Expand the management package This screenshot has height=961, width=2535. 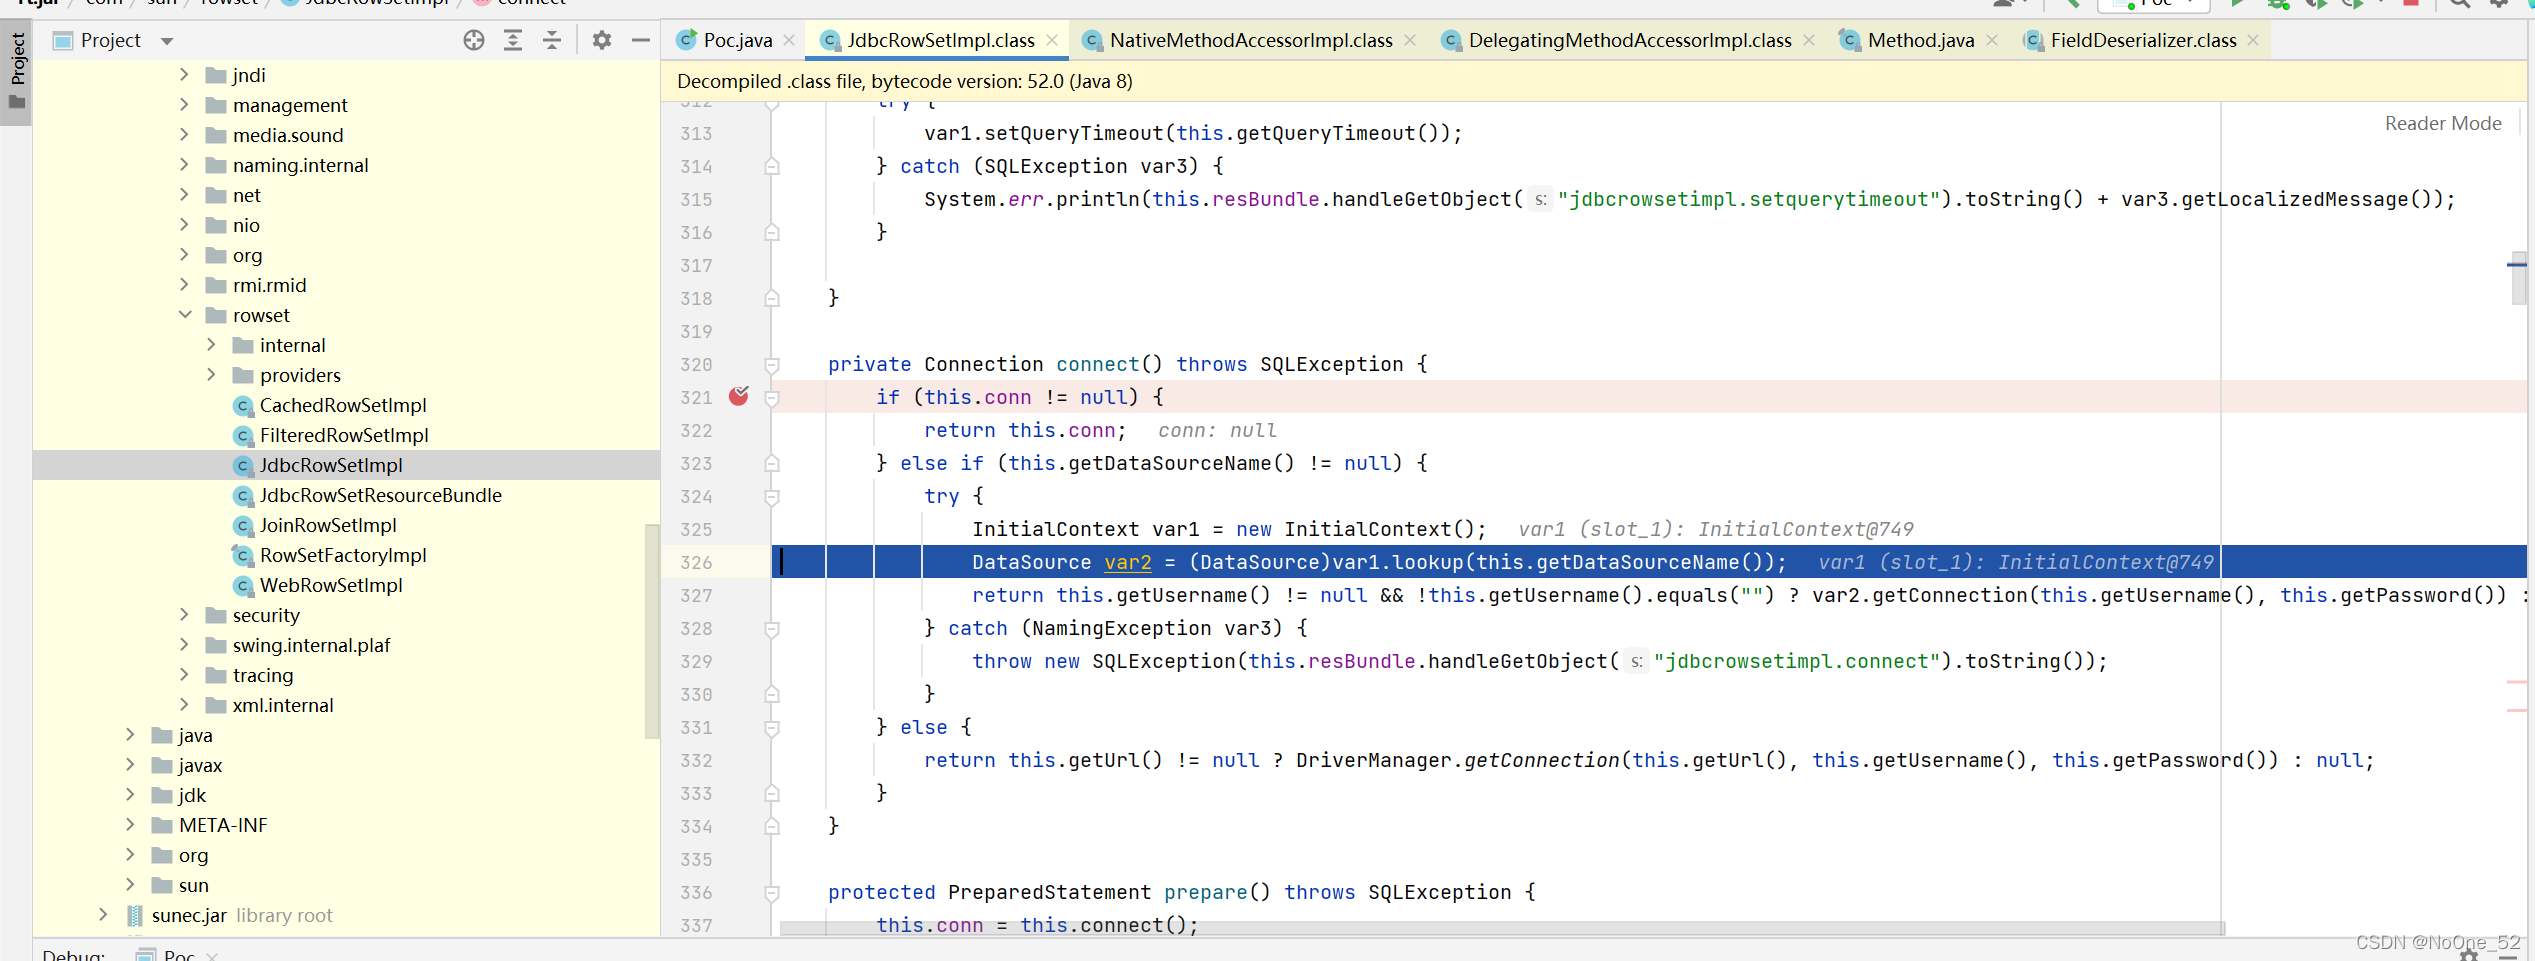pos(184,104)
